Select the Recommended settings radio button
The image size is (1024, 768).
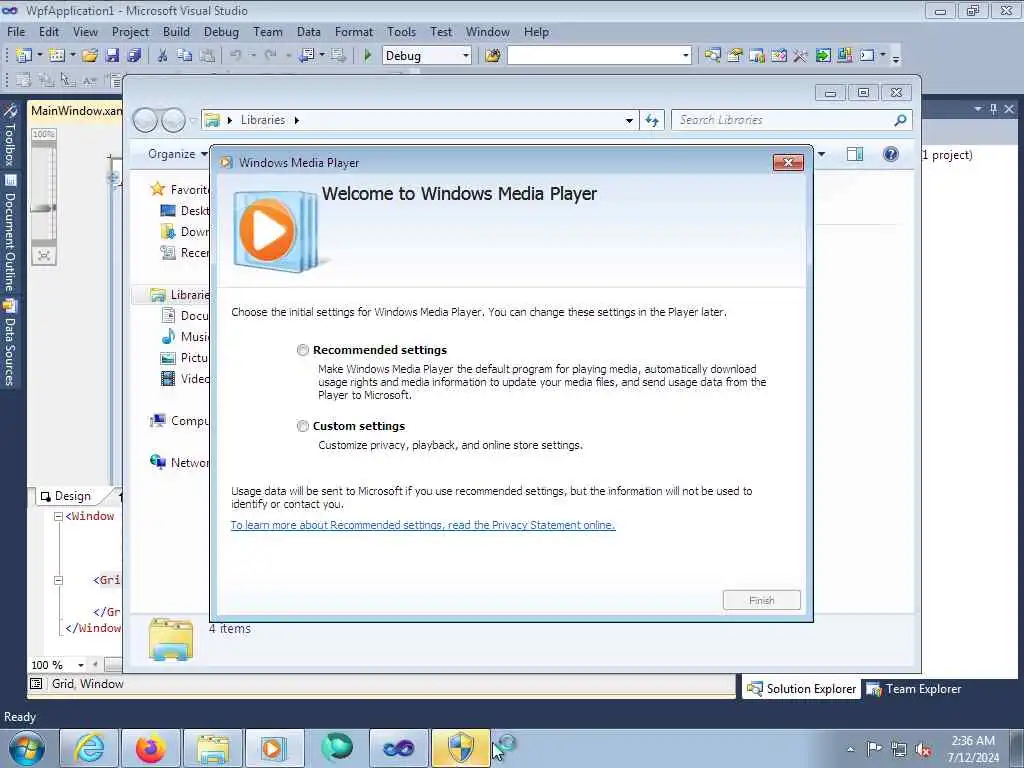point(302,350)
